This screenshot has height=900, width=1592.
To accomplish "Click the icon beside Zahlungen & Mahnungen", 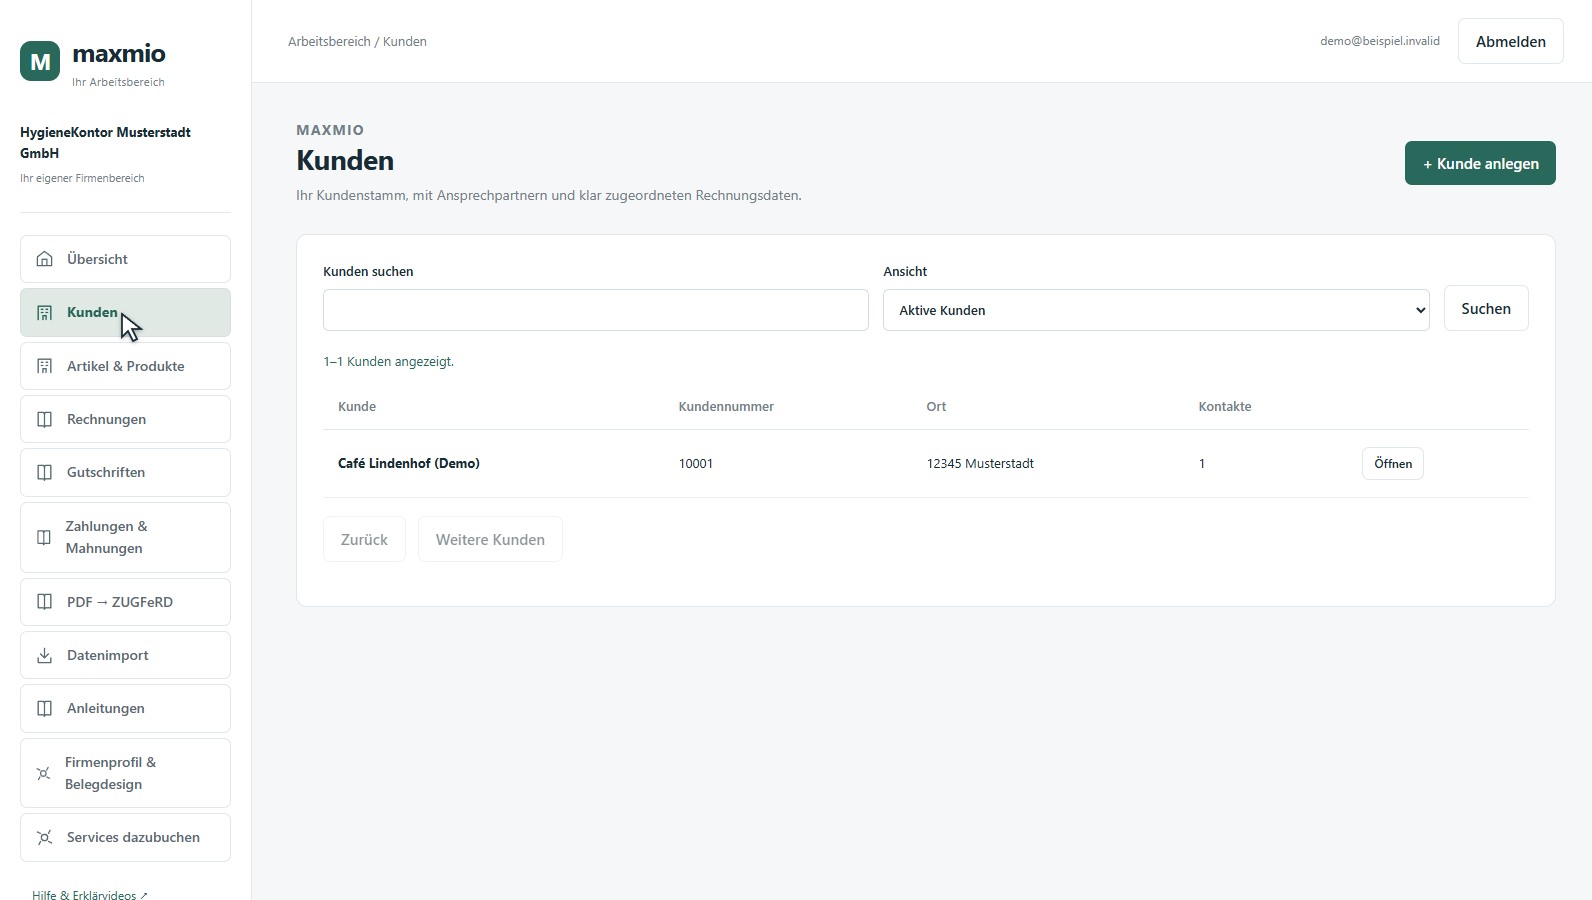I will (43, 537).
